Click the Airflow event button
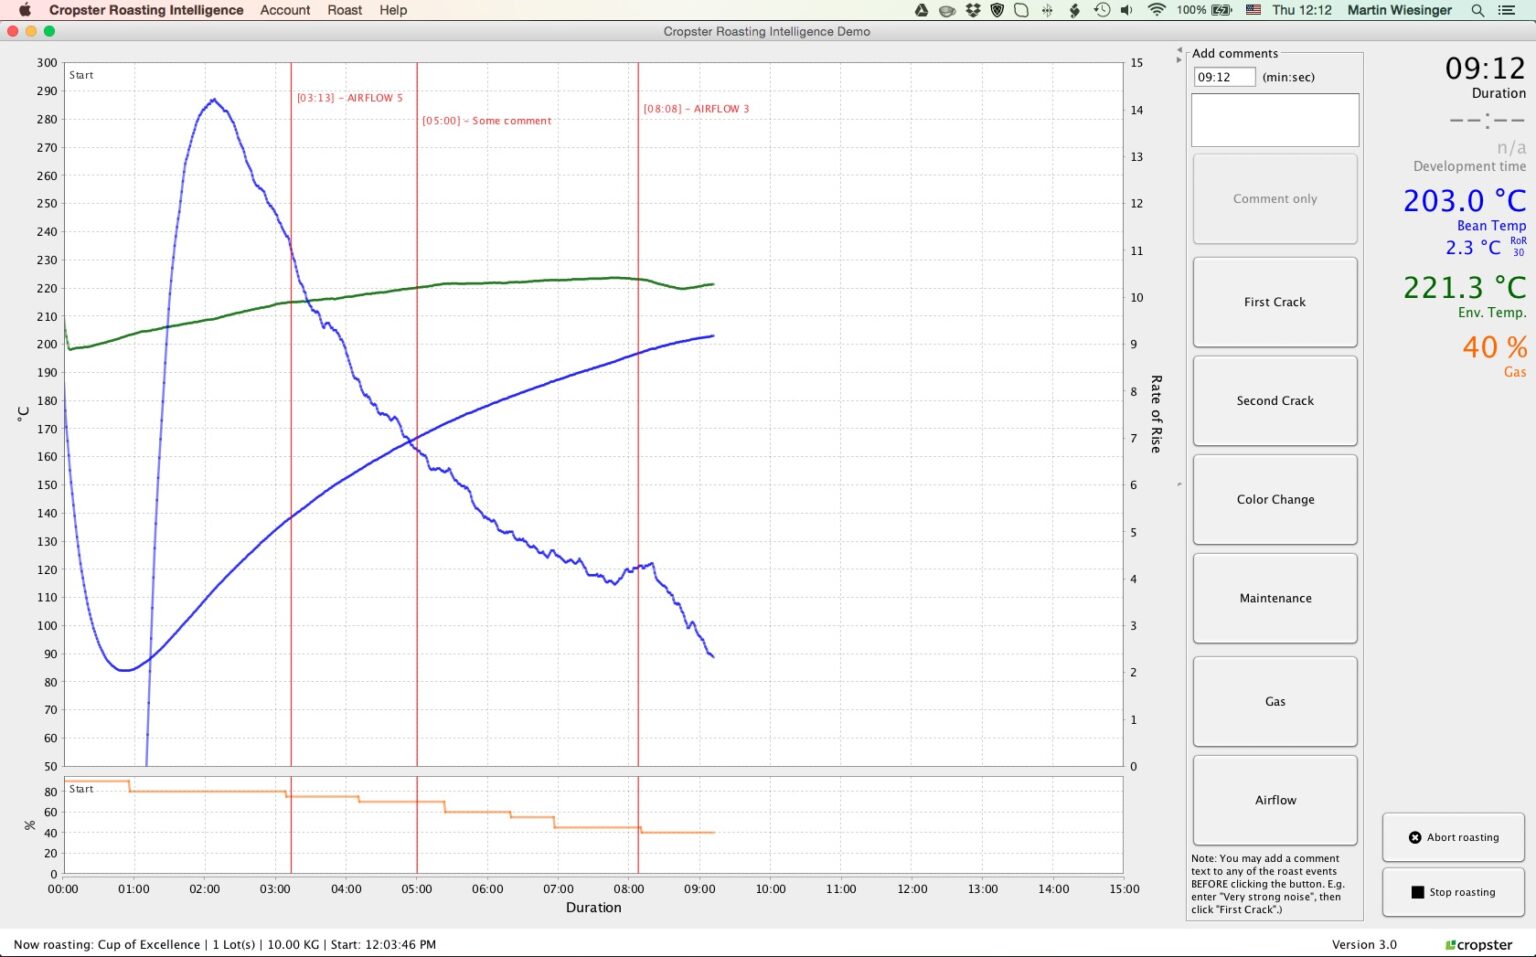The image size is (1536, 957). (x=1274, y=800)
